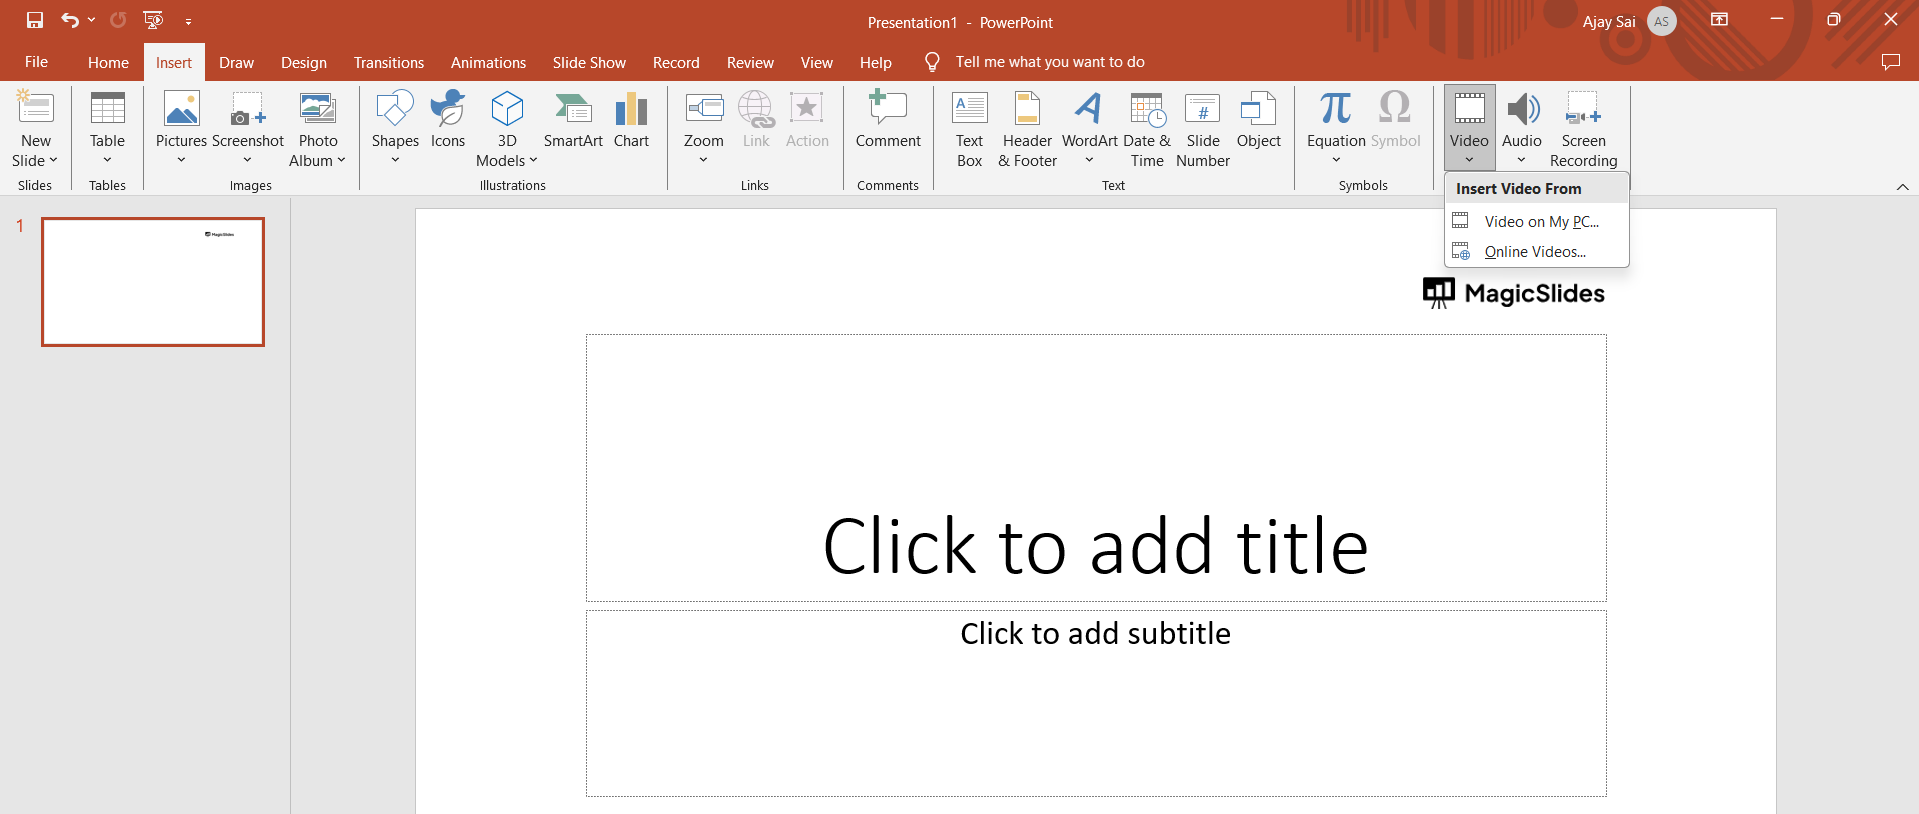The height and width of the screenshot is (814, 1919).
Task: Select slide 1 thumbnail
Action: point(153,282)
